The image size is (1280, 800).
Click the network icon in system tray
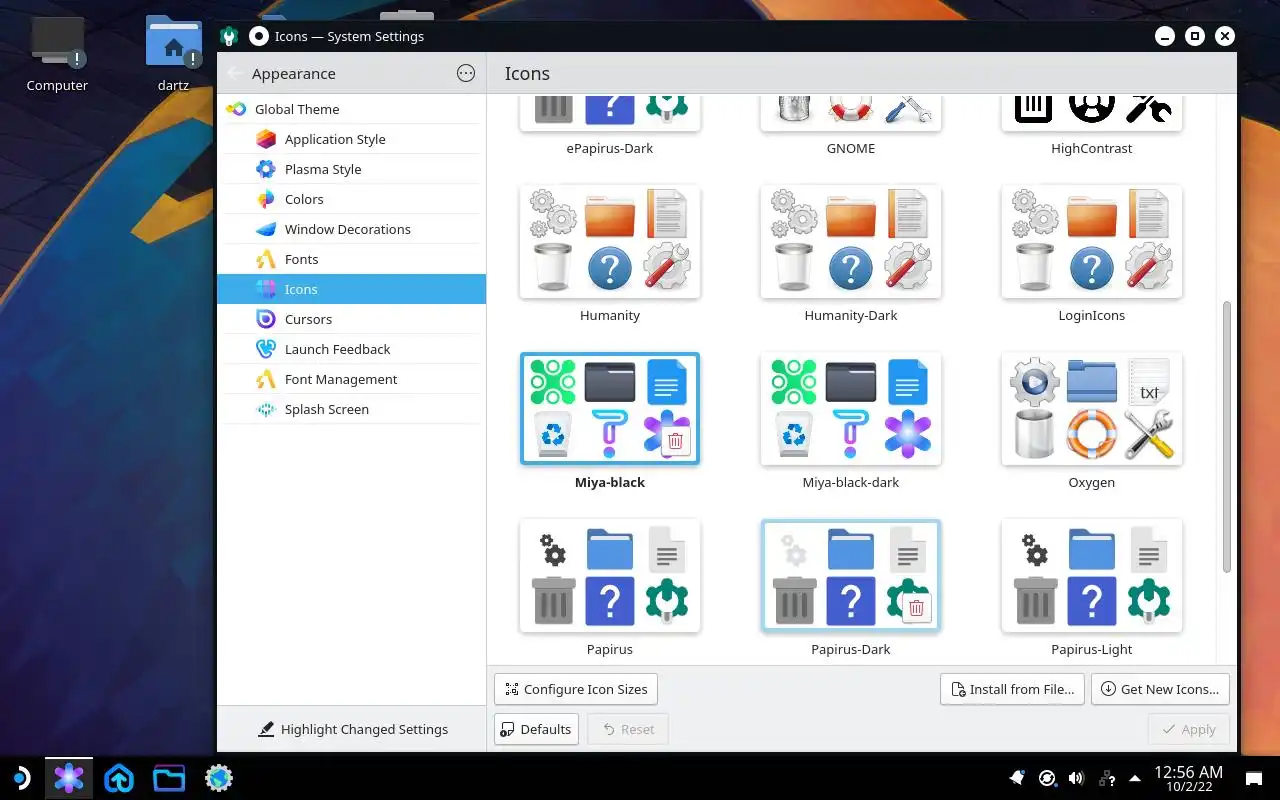click(x=1106, y=777)
